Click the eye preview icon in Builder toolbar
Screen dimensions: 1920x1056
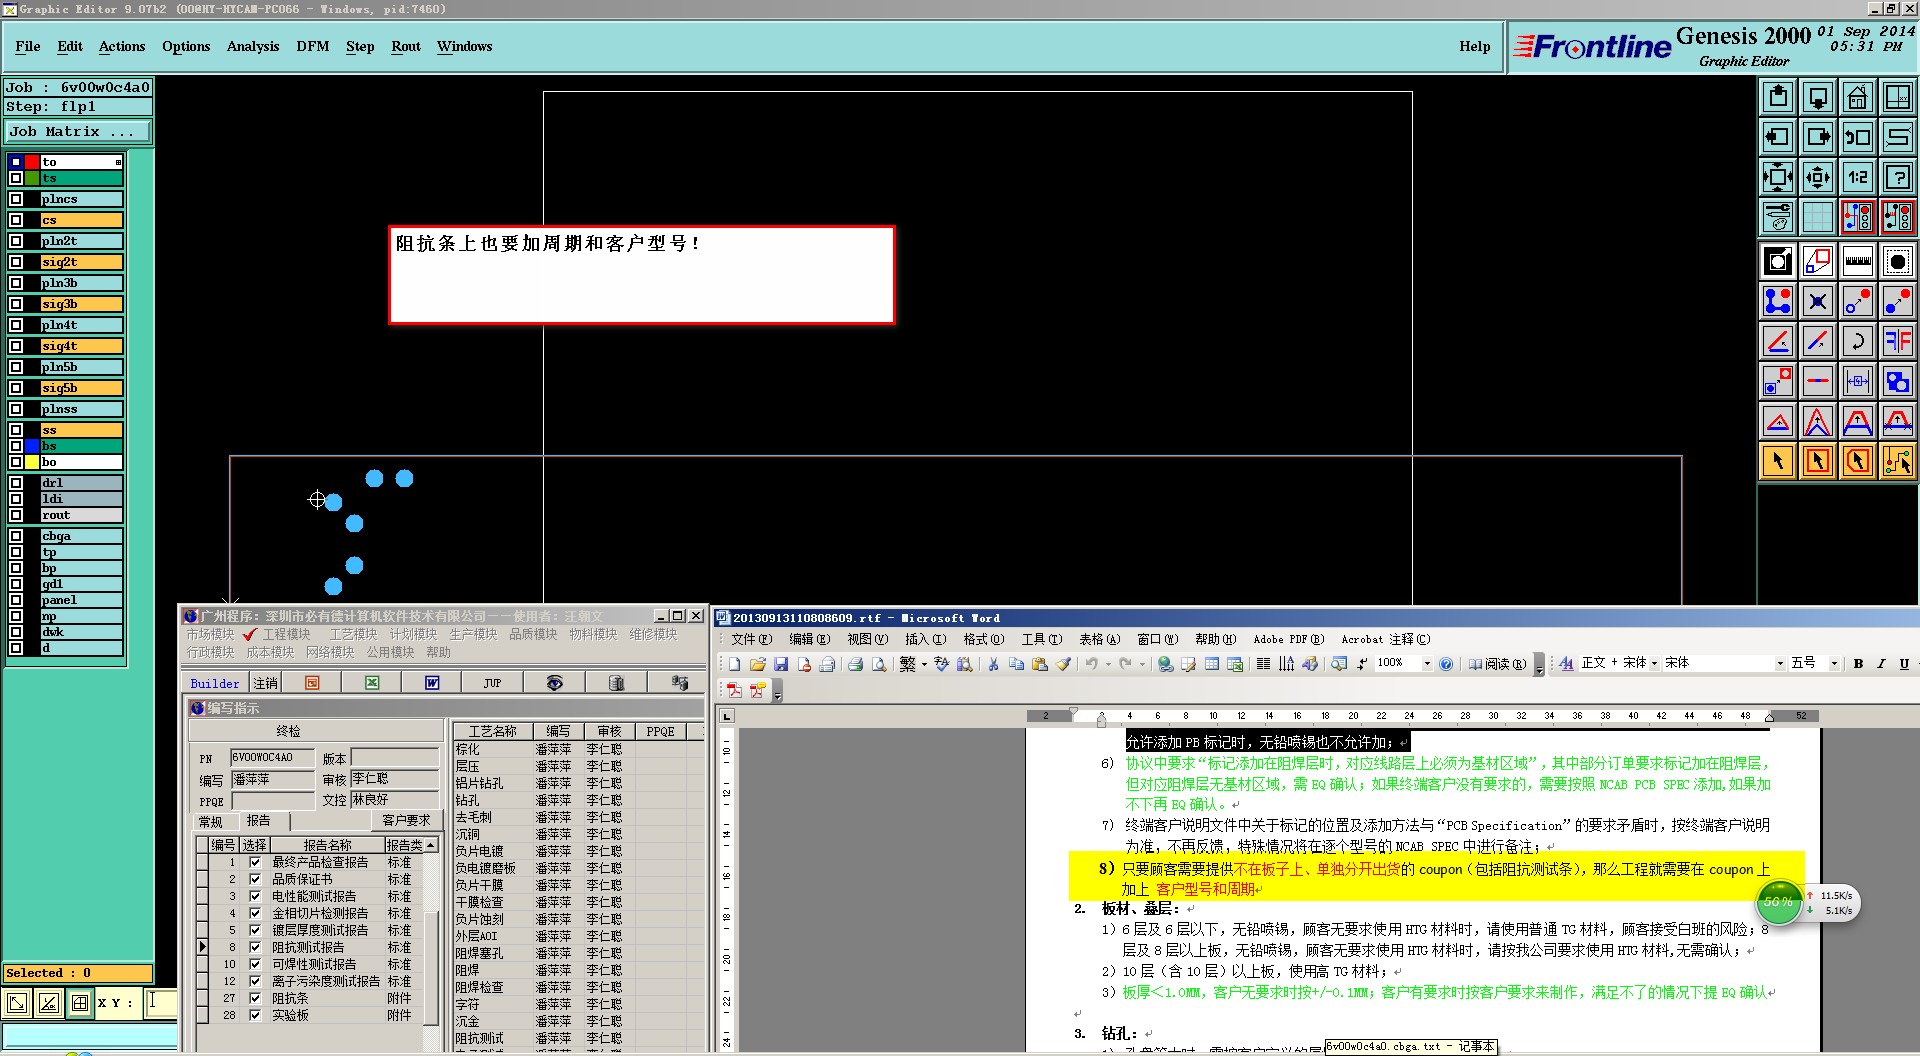tap(555, 683)
